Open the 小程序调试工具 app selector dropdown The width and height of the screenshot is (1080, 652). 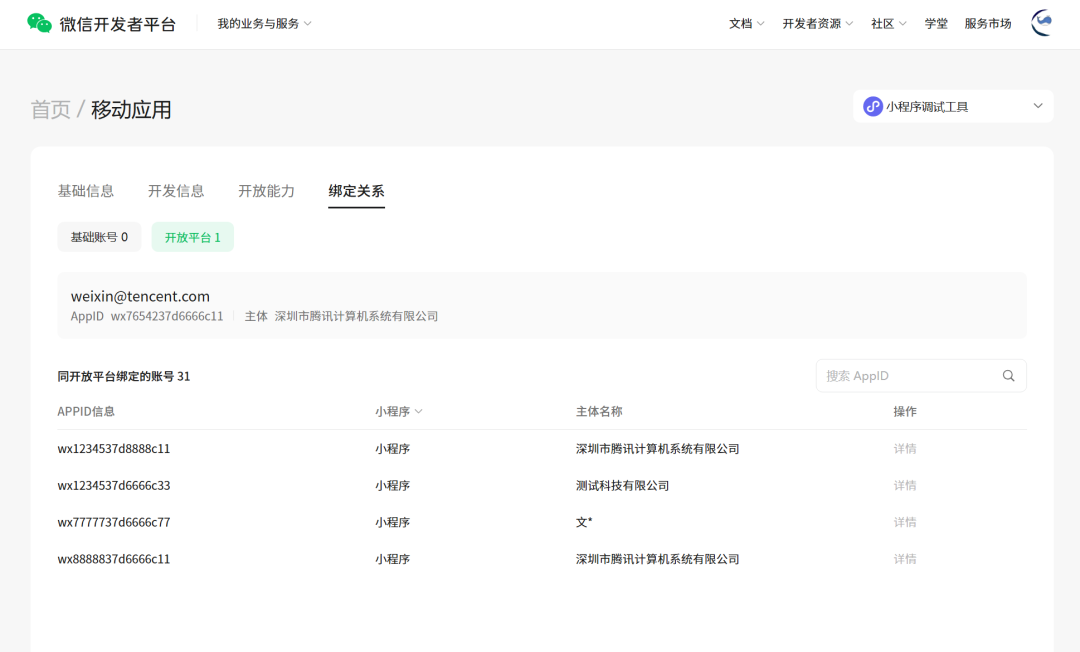[953, 107]
